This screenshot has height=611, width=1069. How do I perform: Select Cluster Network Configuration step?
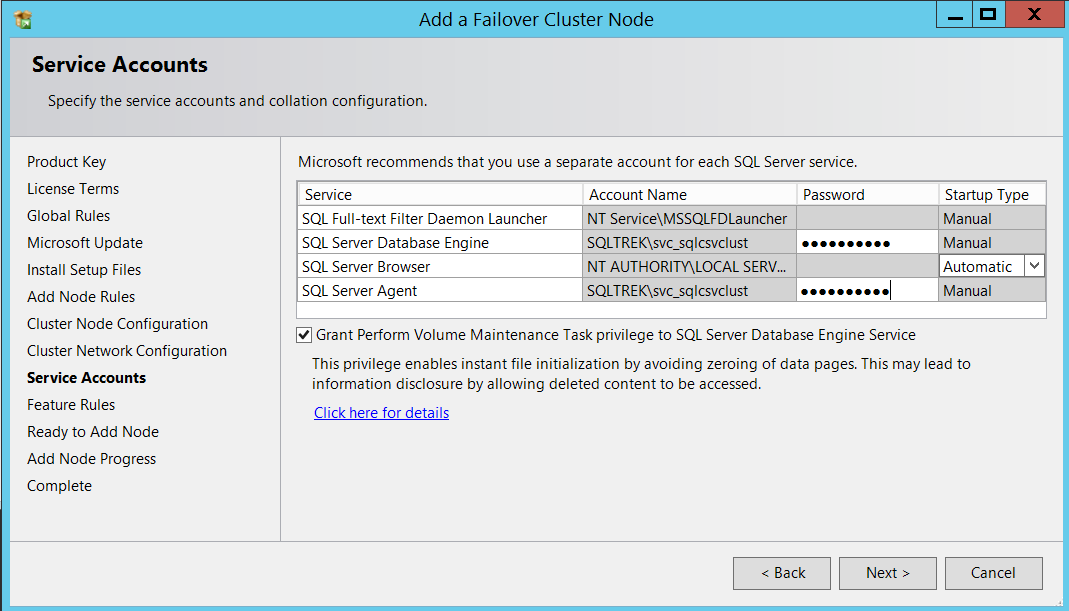pyautogui.click(x=127, y=351)
